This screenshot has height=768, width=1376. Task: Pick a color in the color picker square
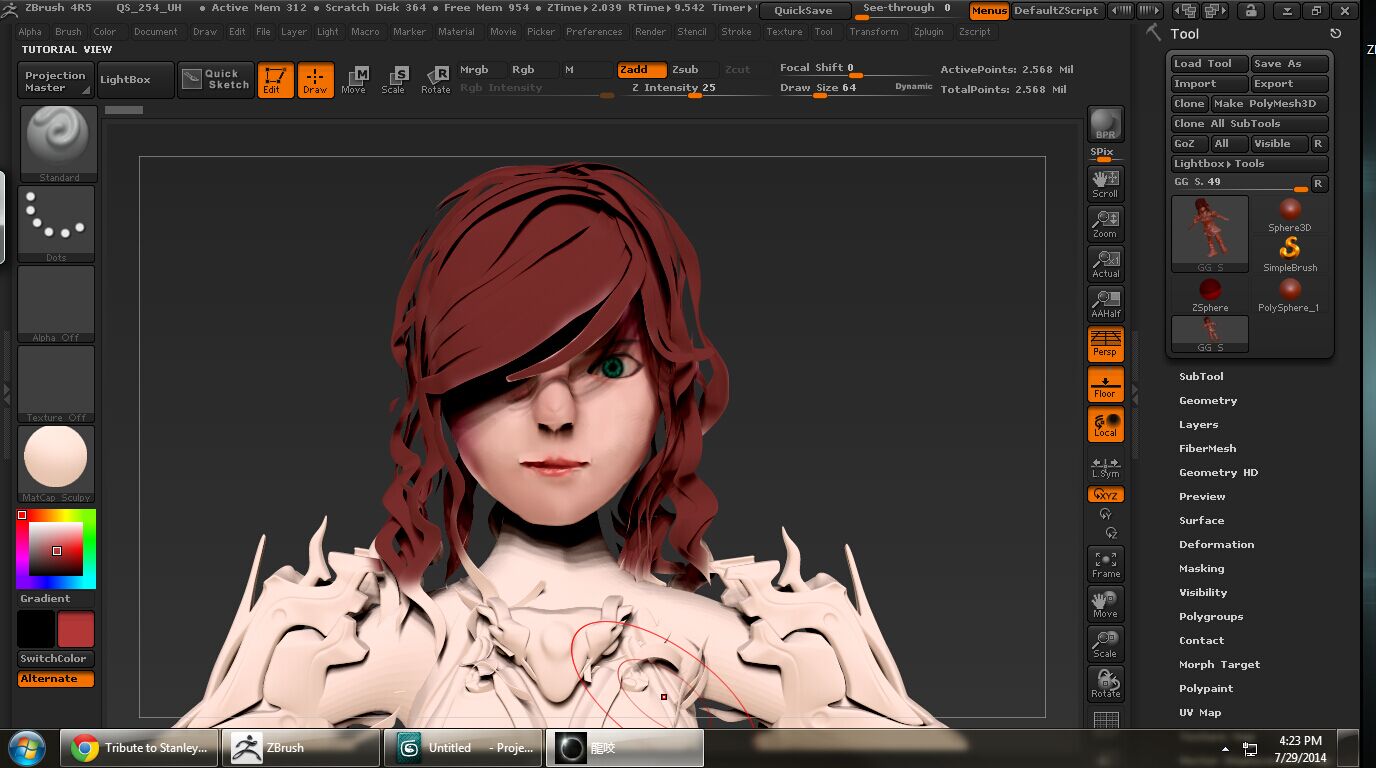pos(55,548)
